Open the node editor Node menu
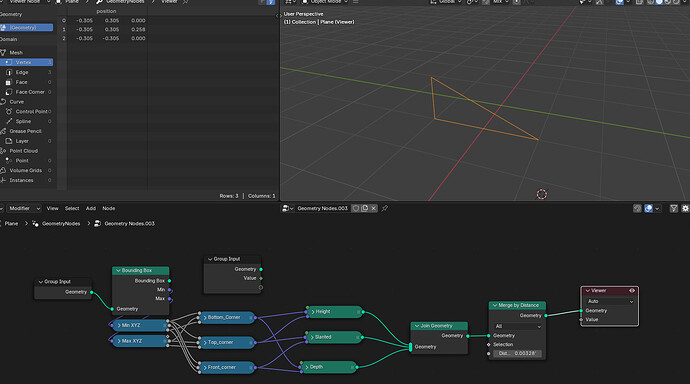Image resolution: width=690 pixels, height=384 pixels. [109, 208]
